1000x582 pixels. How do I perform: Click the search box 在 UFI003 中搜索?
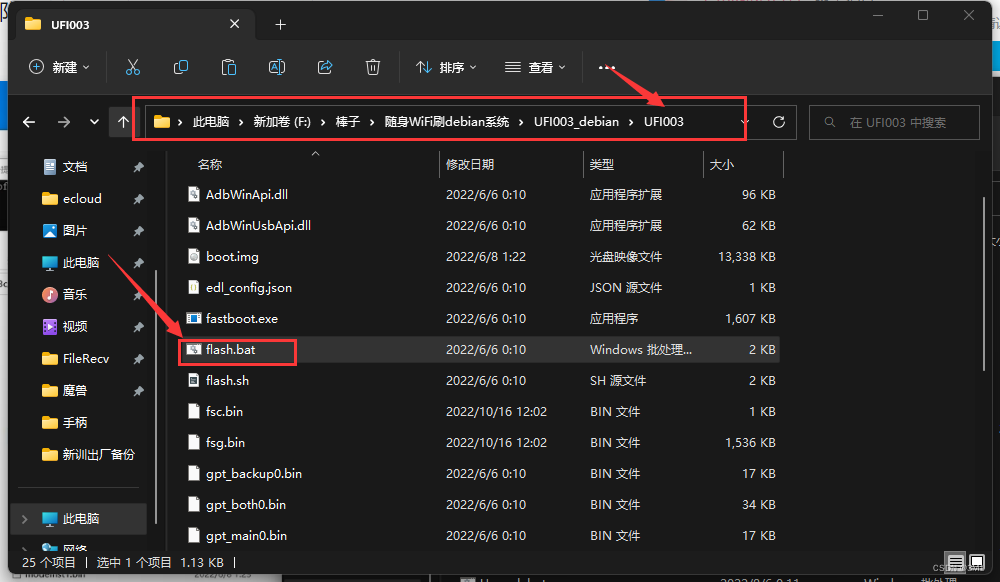pos(894,122)
